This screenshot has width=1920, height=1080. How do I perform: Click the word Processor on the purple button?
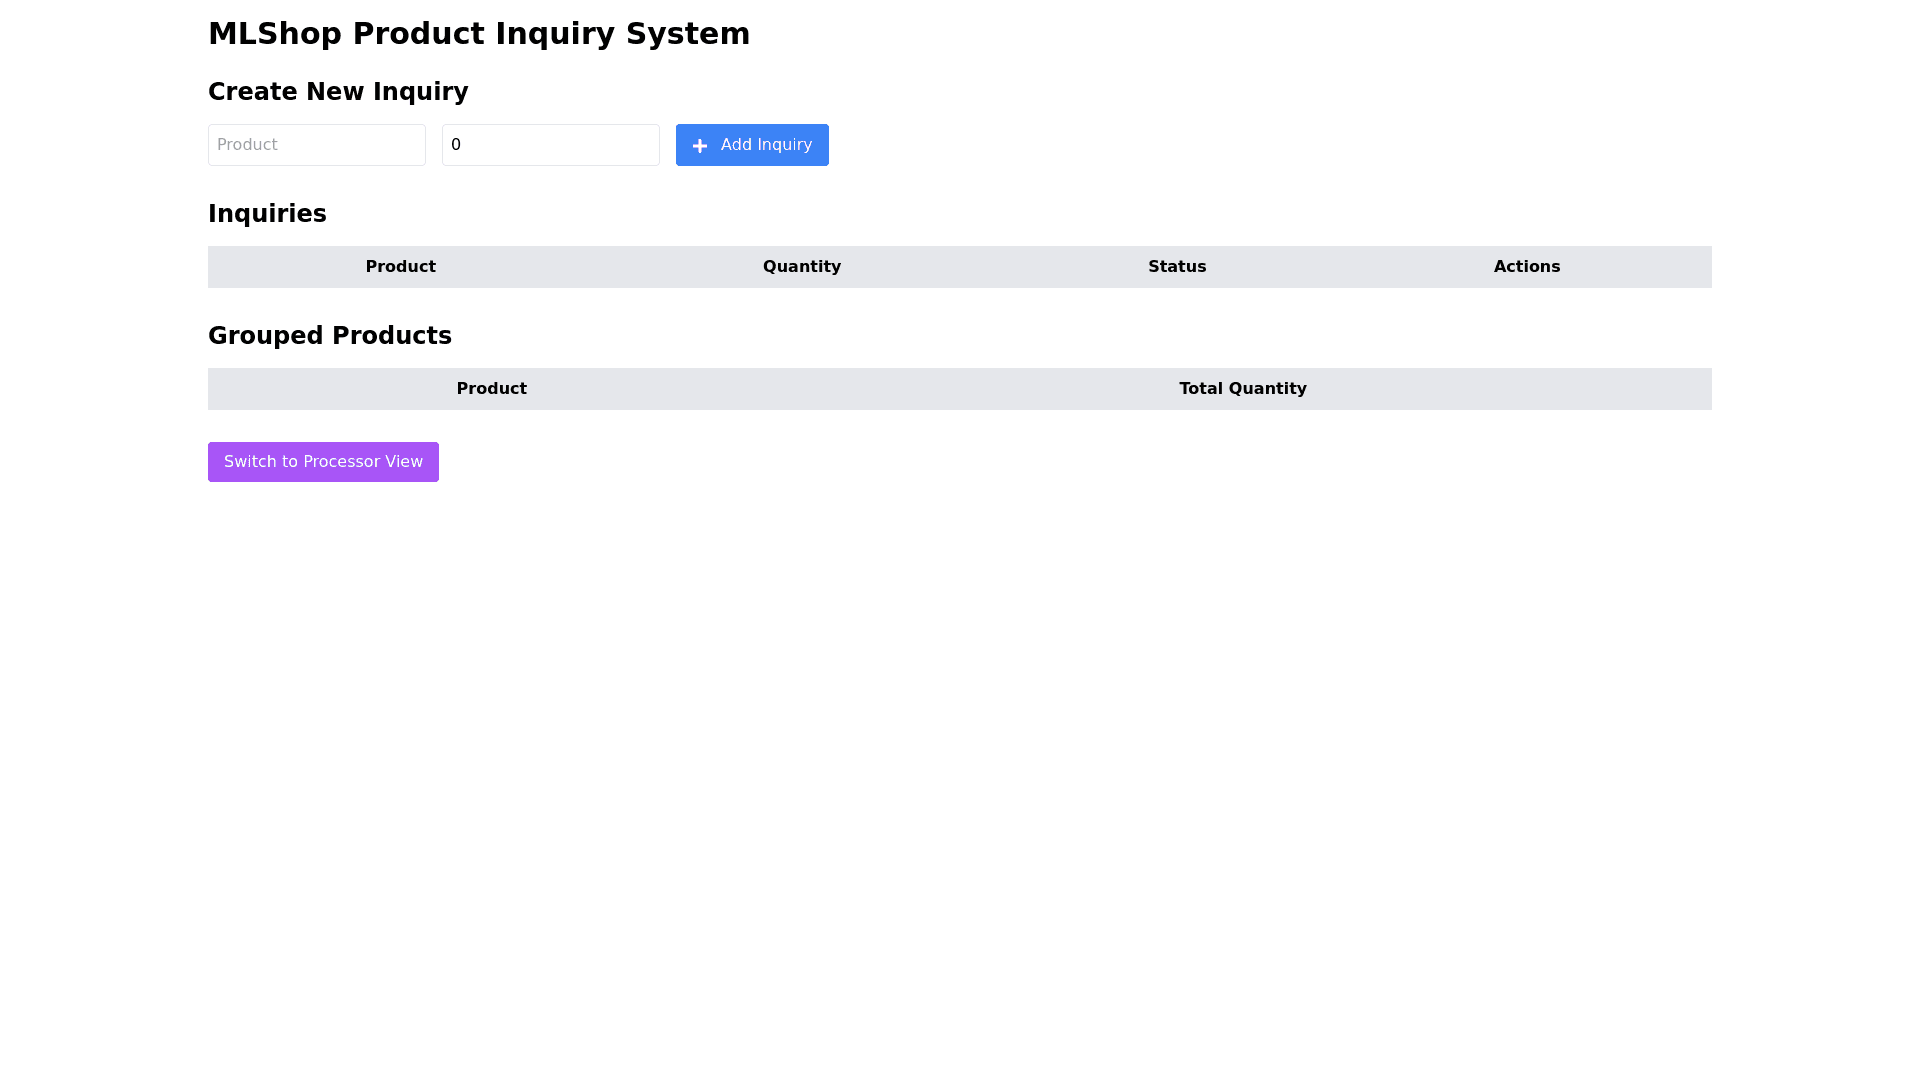(x=341, y=462)
